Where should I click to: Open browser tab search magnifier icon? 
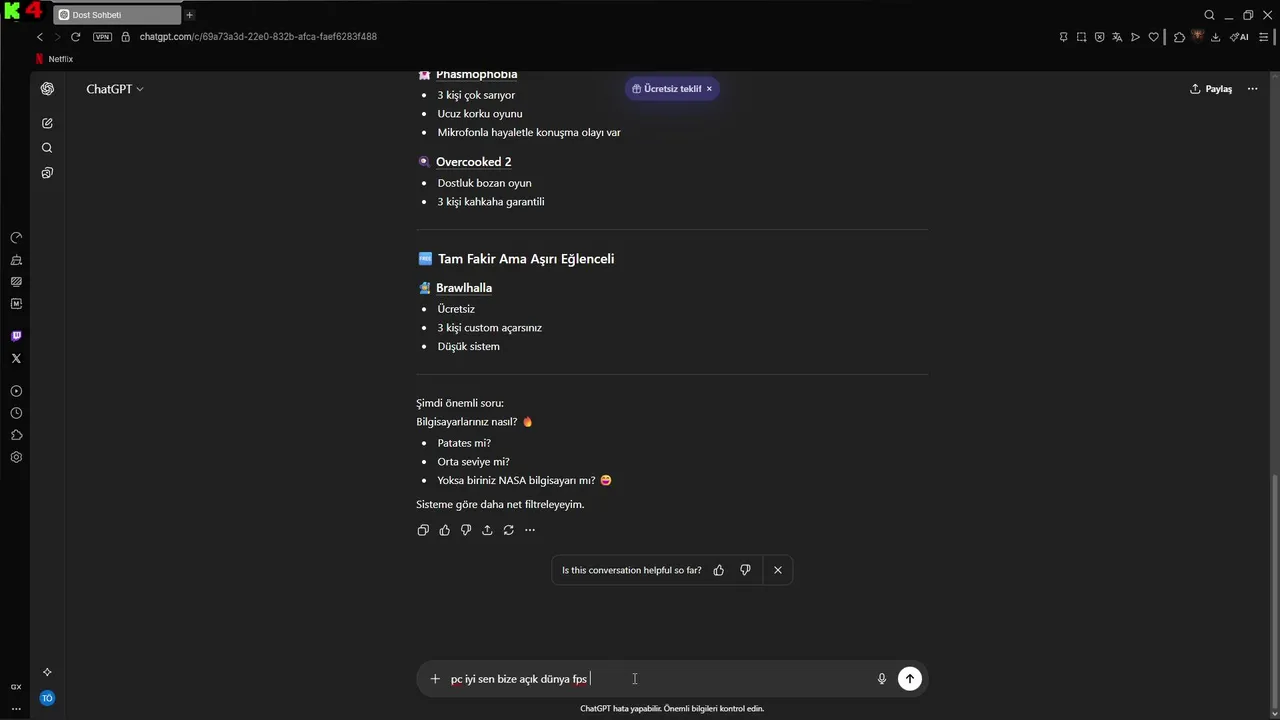pos(1209,15)
